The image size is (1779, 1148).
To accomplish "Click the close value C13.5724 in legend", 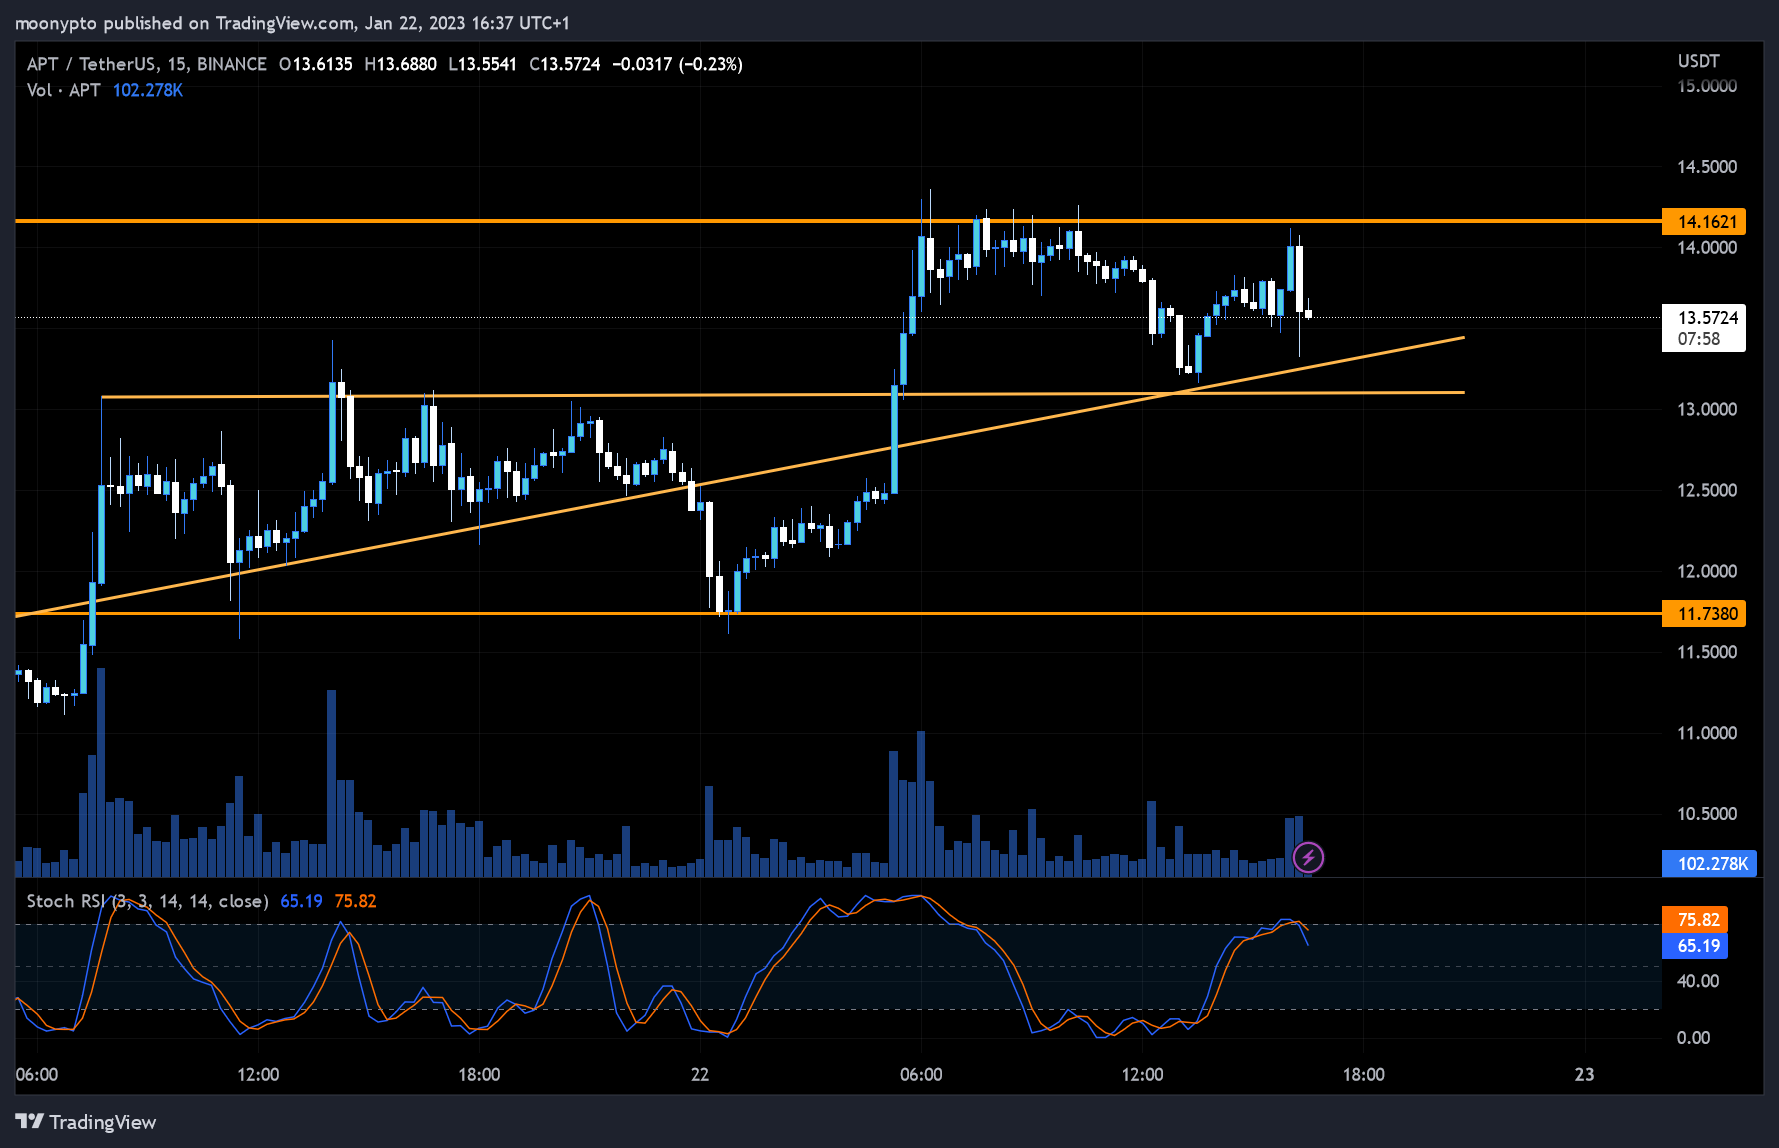I will [565, 64].
